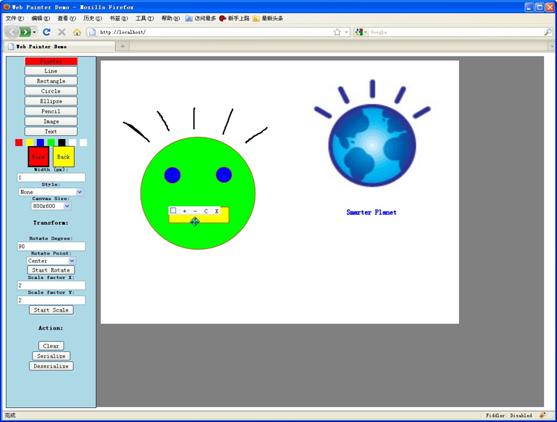This screenshot has width=557, height=422.
Task: Click the X icon on shape toolbar
Action: (216, 211)
